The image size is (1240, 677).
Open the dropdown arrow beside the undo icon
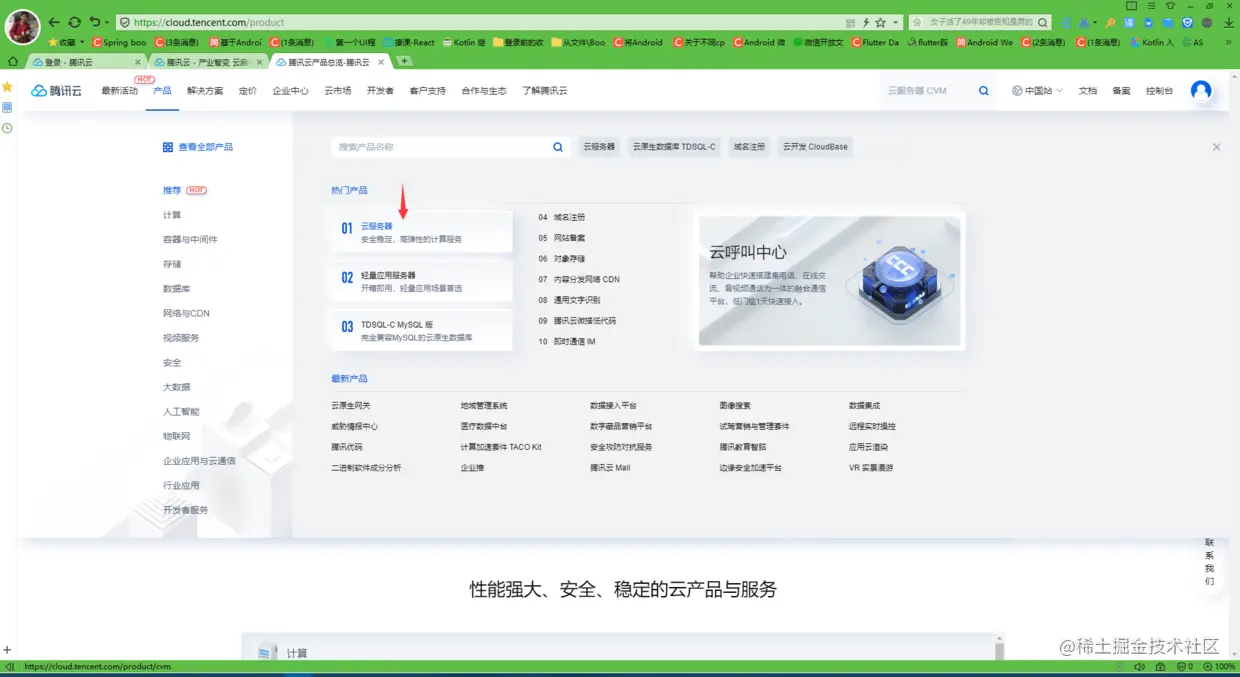click(x=107, y=22)
